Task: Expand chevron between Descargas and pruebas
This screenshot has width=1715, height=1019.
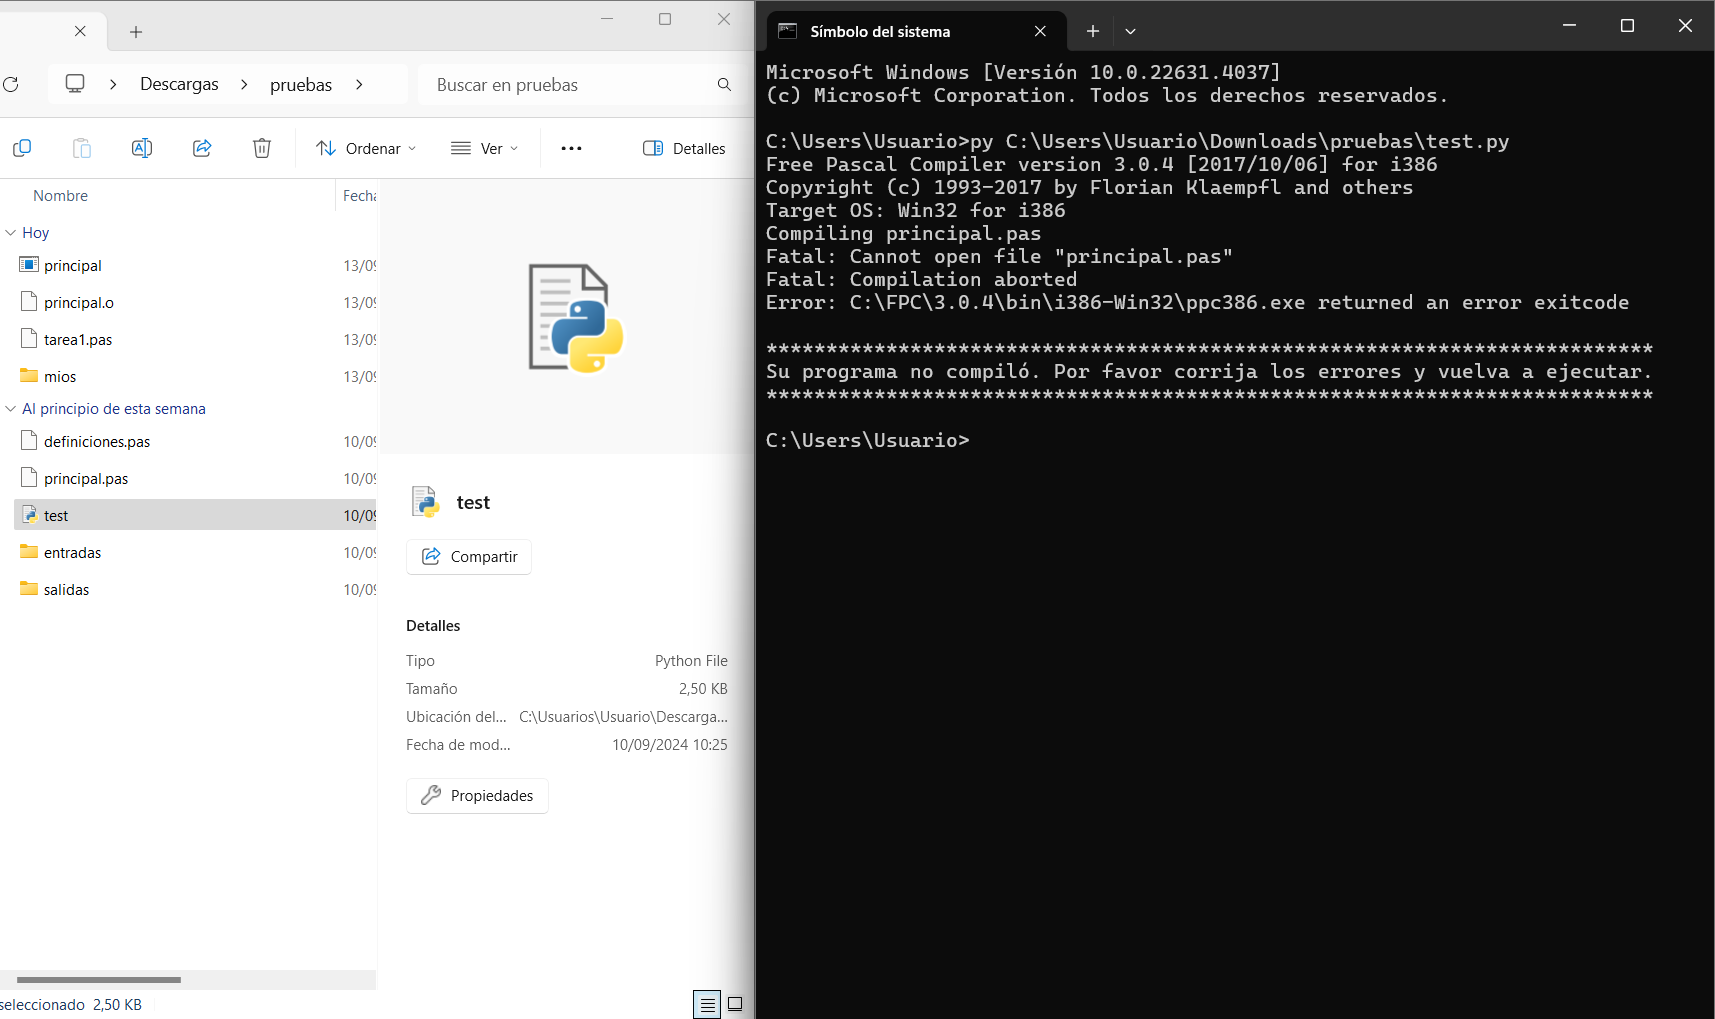Action: 244,84
